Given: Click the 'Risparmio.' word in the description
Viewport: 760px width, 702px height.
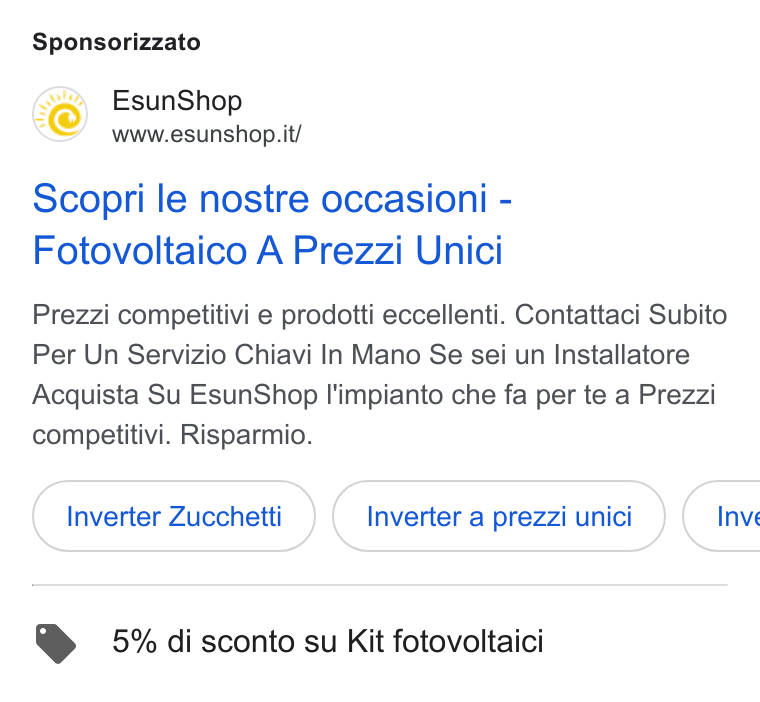Looking at the screenshot, I should [246, 435].
